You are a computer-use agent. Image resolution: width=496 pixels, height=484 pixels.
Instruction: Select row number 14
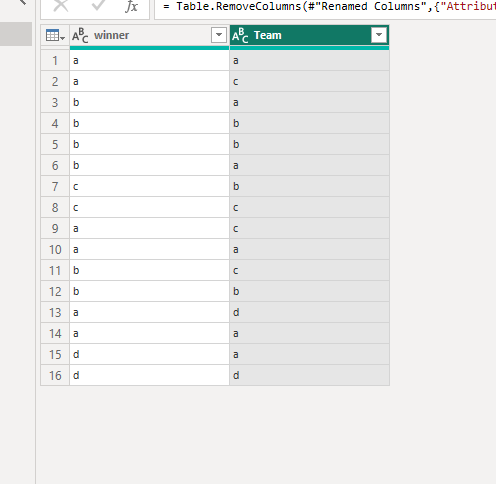[x=55, y=334]
